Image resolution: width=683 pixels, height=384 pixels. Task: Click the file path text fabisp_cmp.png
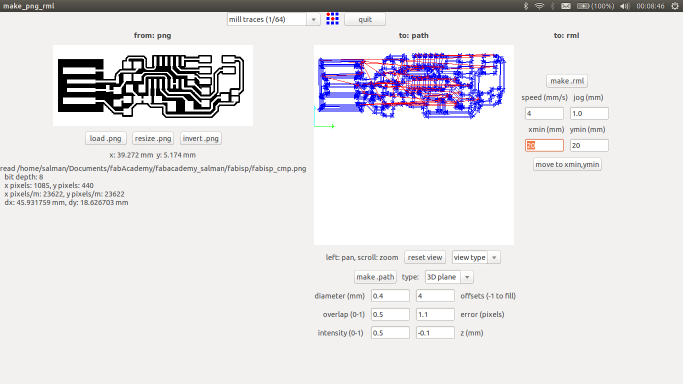click(x=153, y=168)
